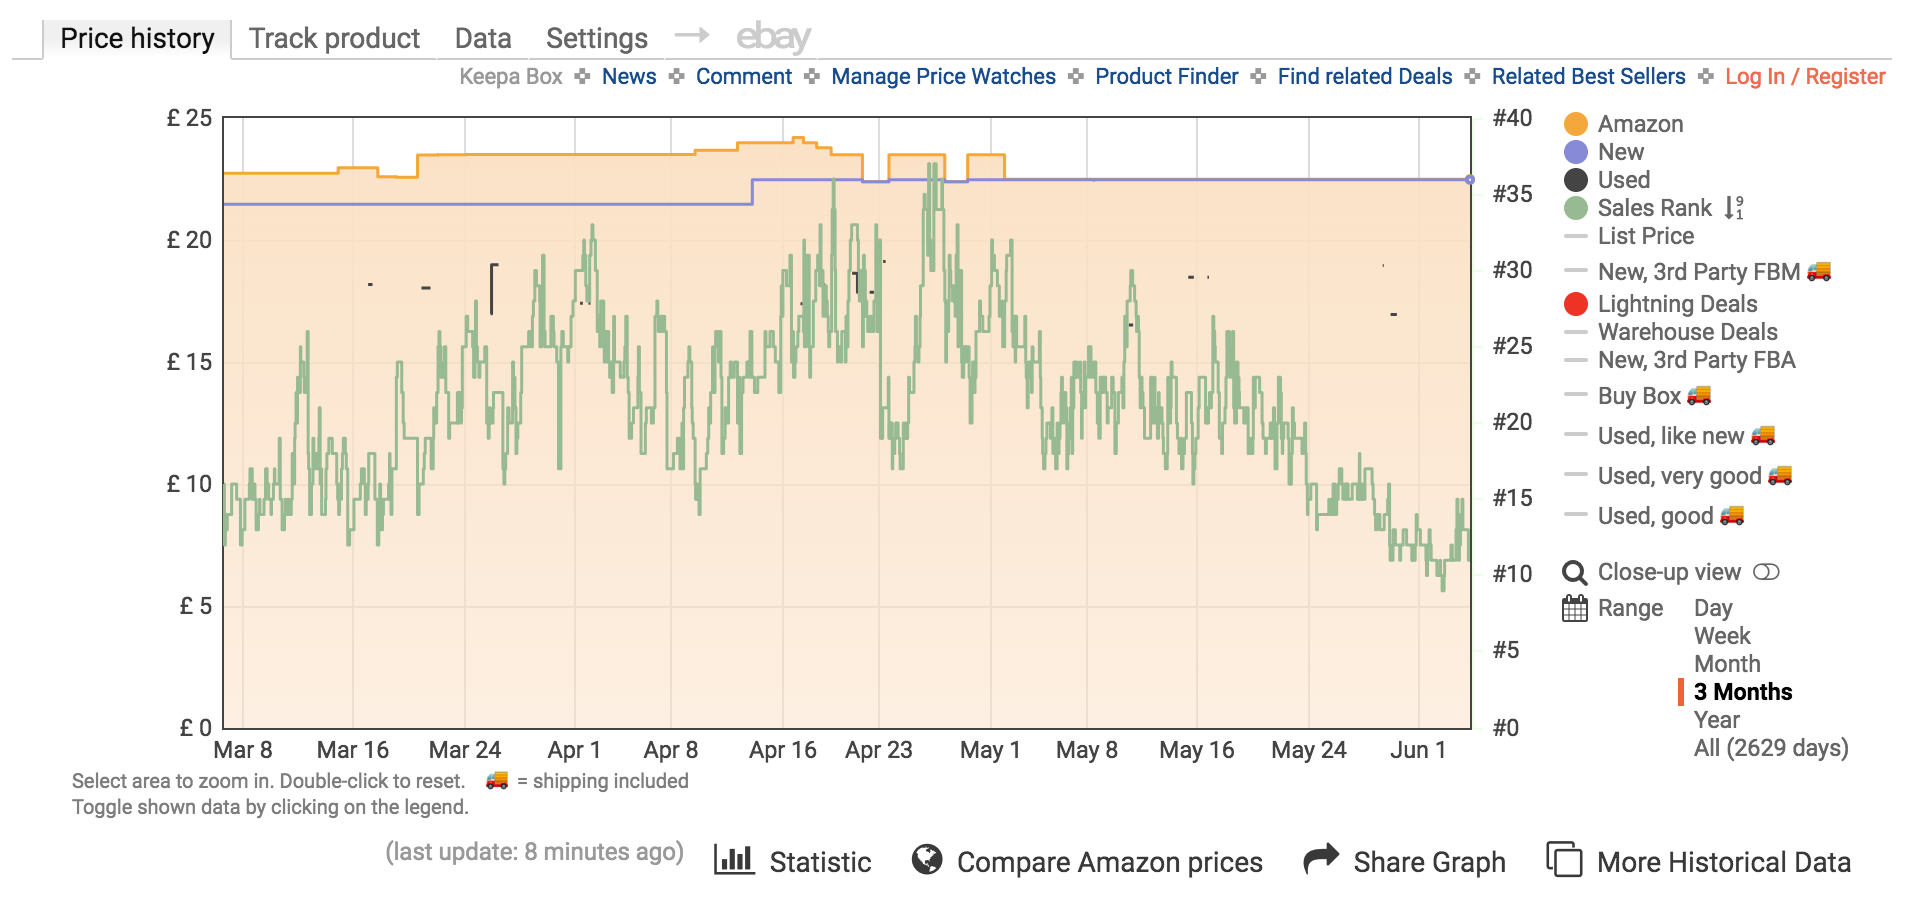
Task: Toggle New, 3rd Party FBM legend entry
Action: [x=1698, y=272]
